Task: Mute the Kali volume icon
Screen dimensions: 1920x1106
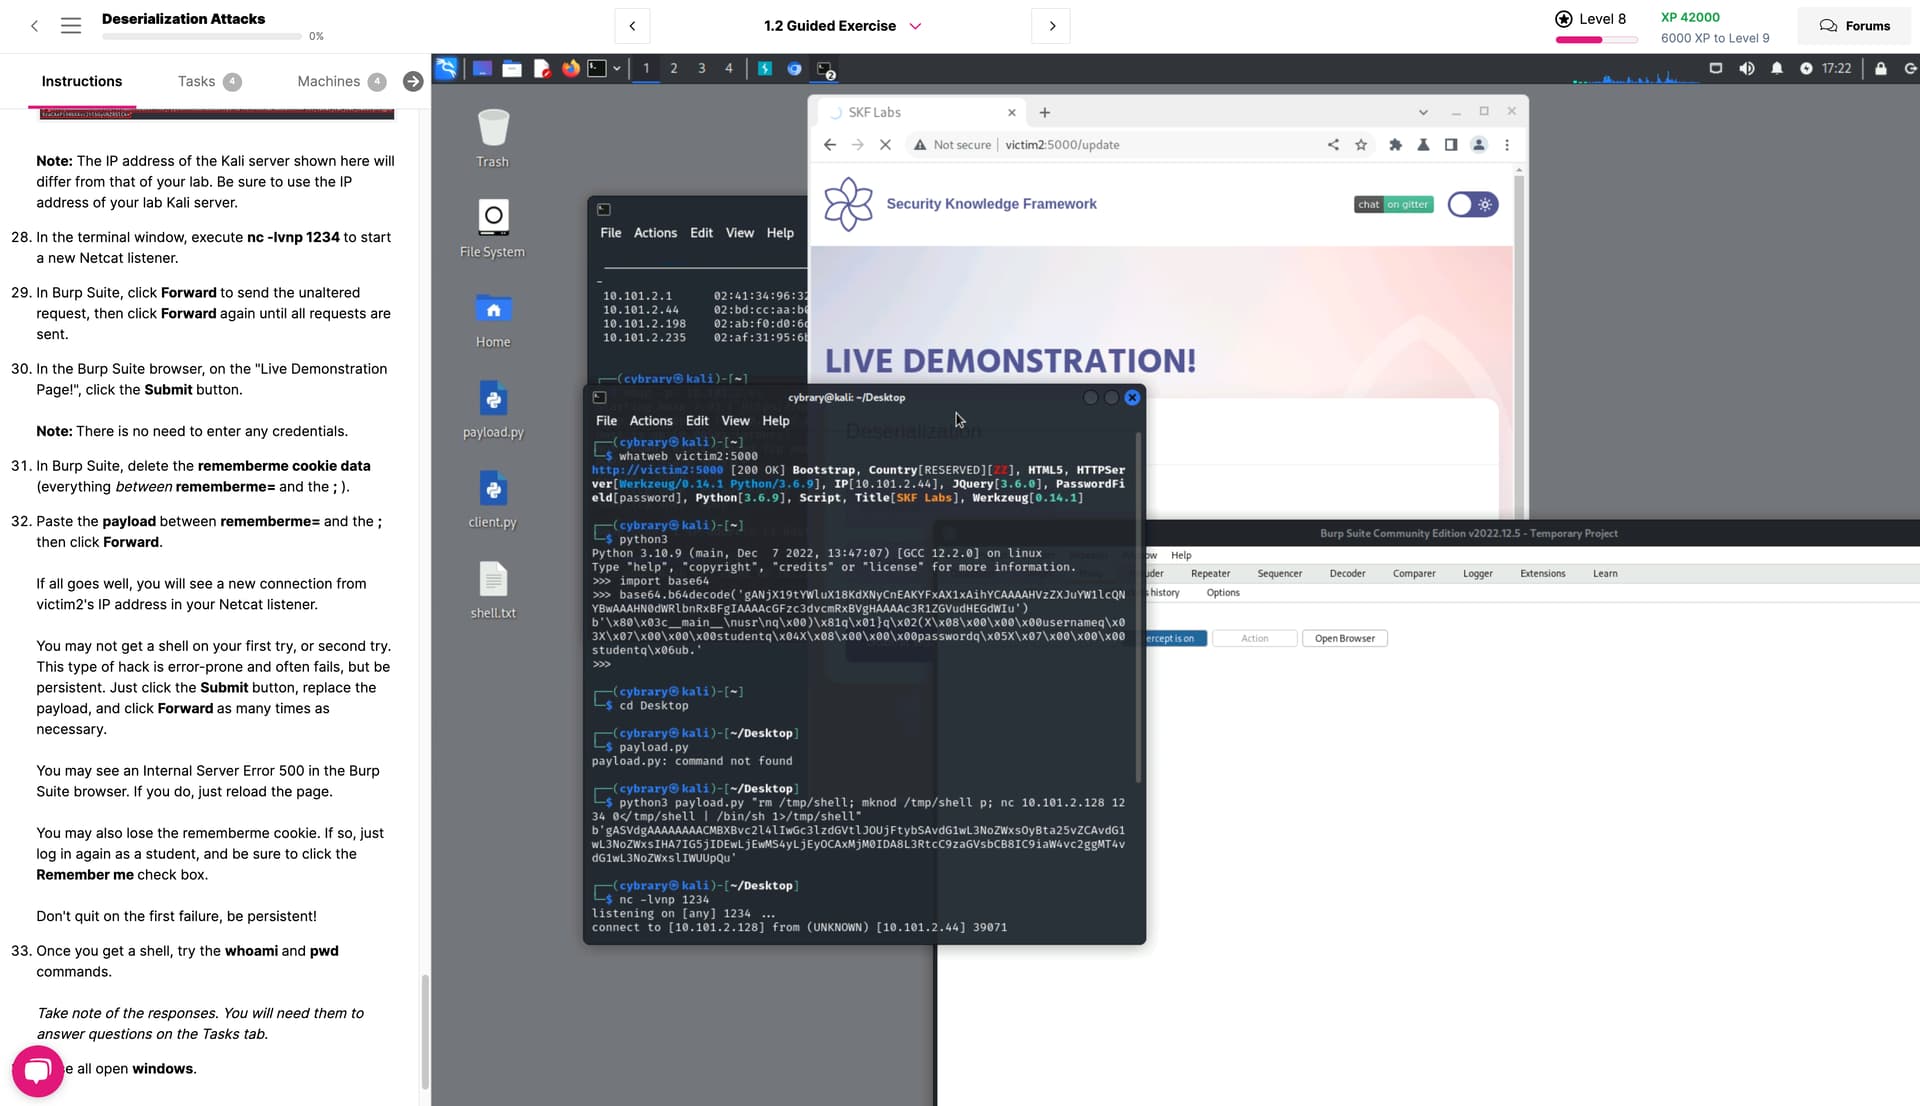Action: point(1746,68)
